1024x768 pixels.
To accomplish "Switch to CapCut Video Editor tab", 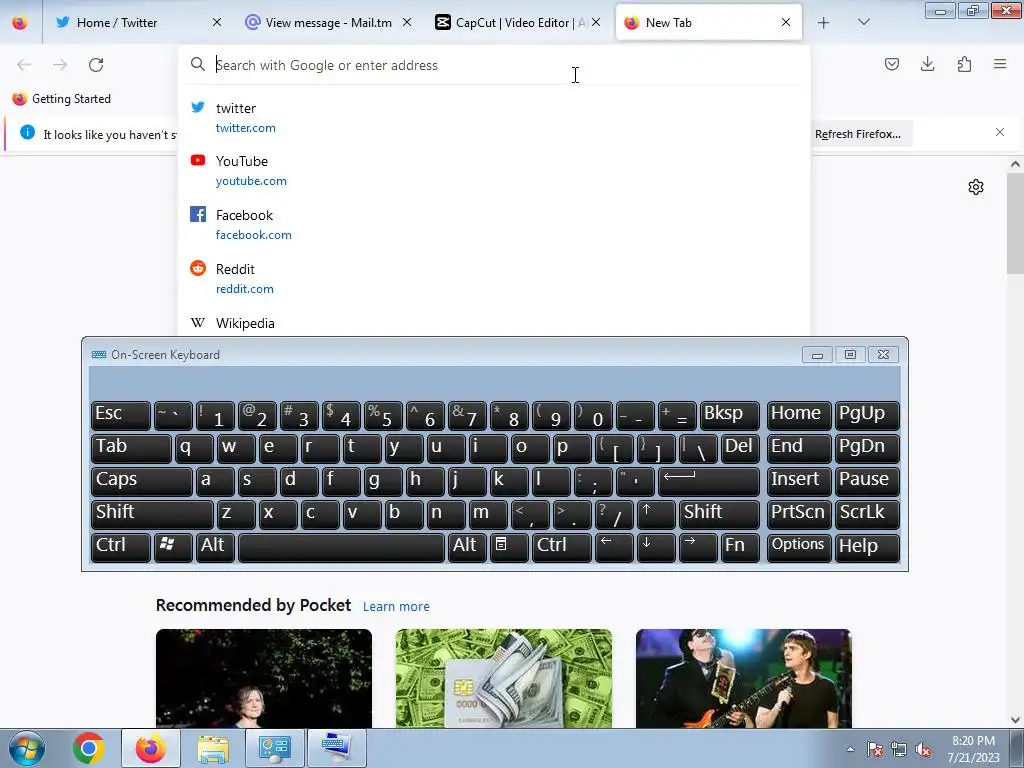I will point(516,22).
